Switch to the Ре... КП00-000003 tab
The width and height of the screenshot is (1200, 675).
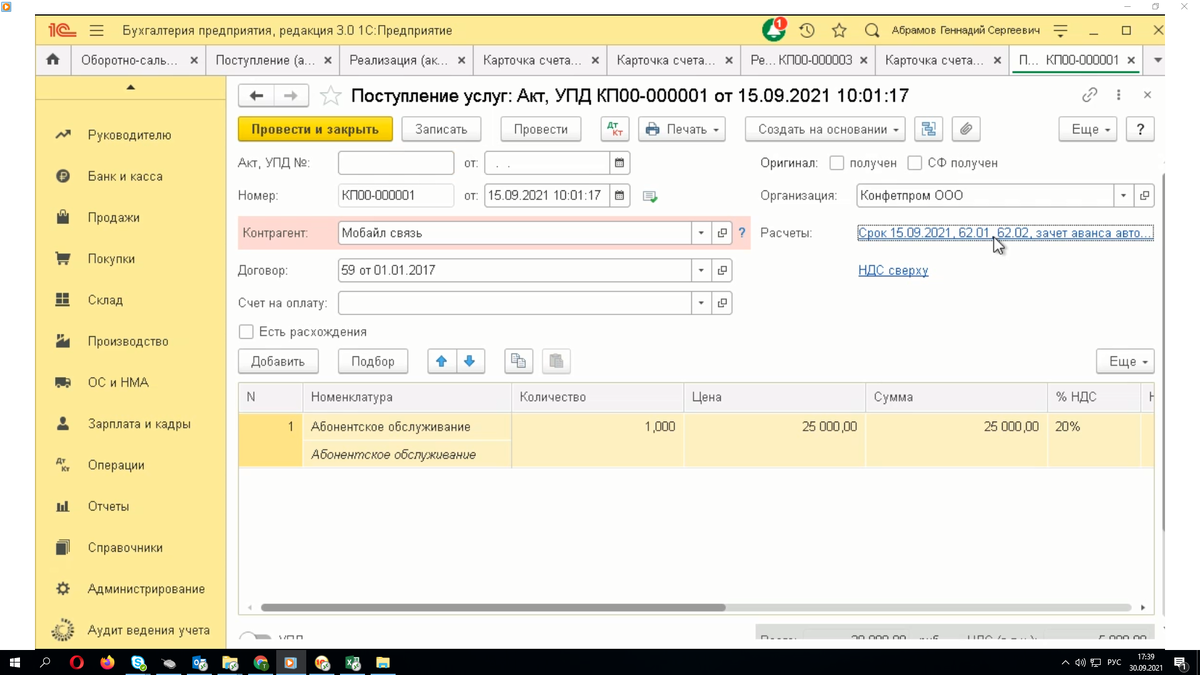click(x=806, y=60)
